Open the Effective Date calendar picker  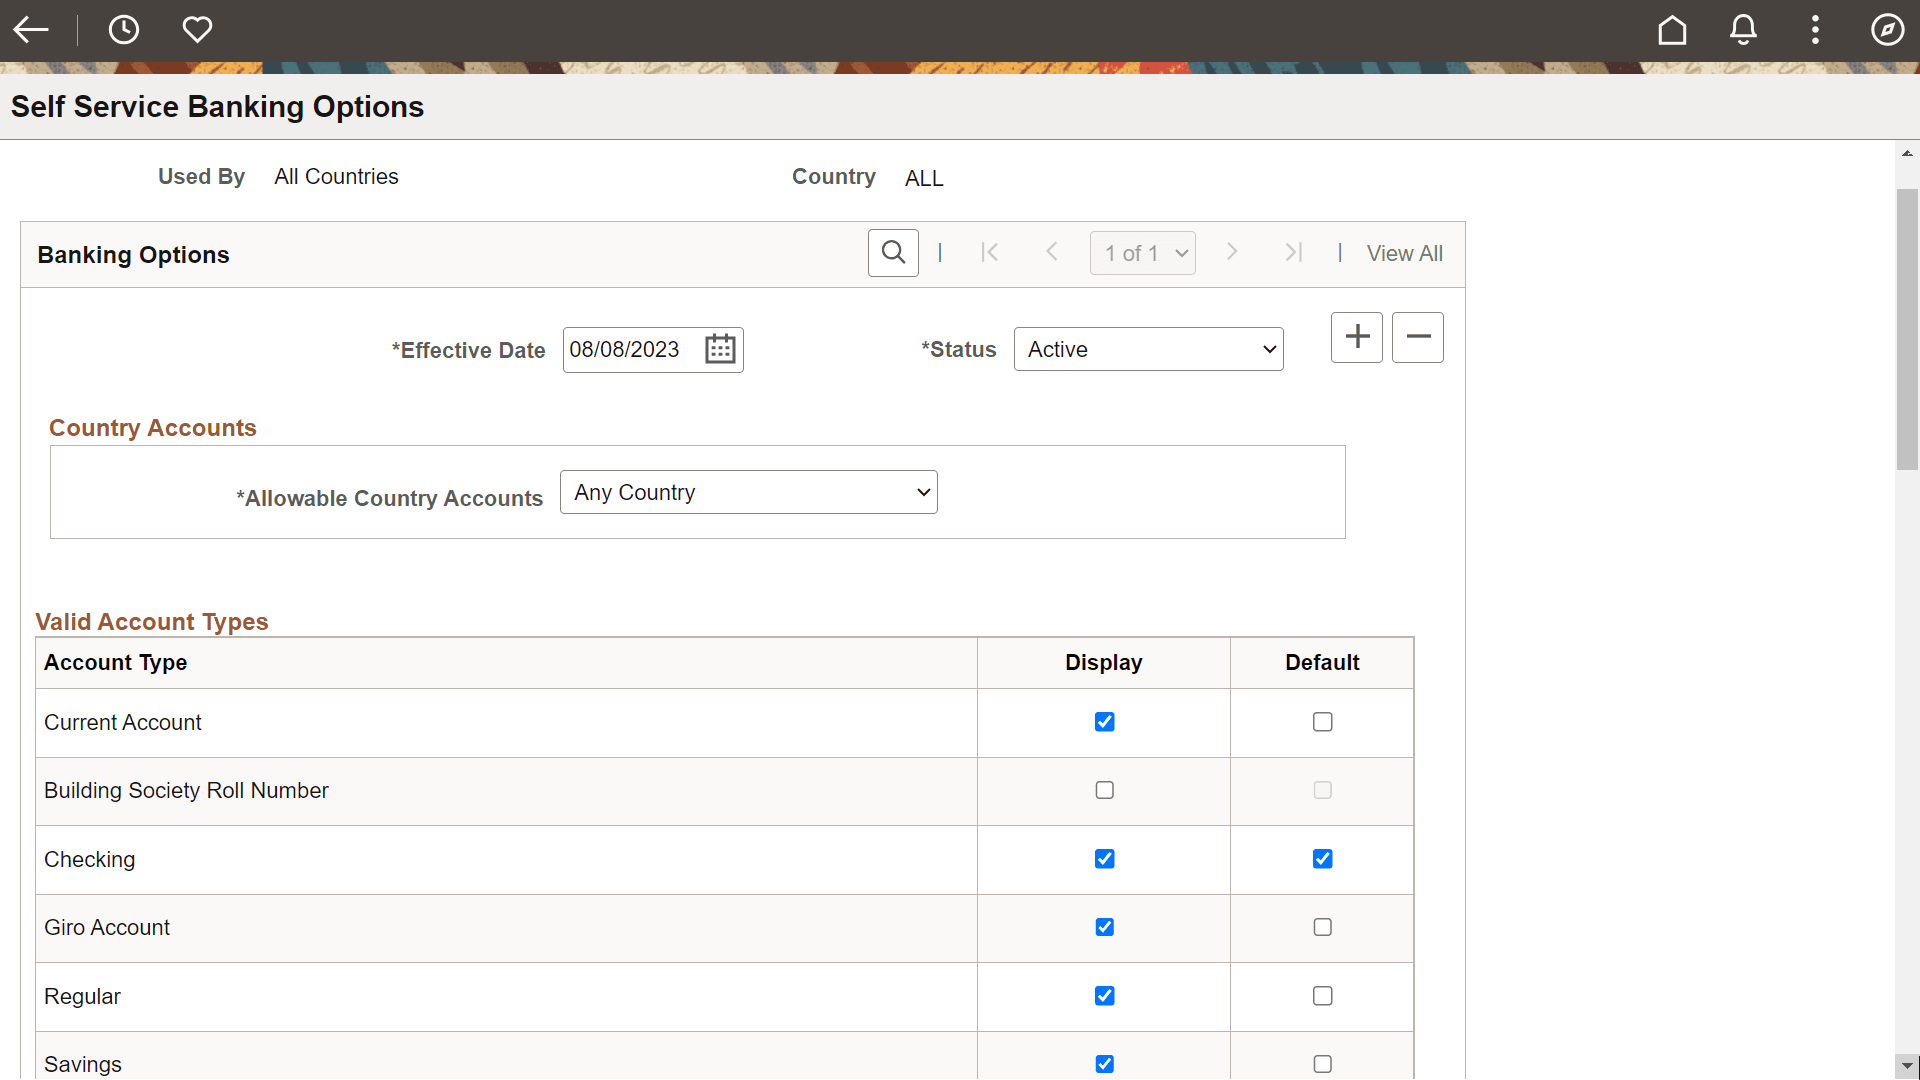point(720,349)
